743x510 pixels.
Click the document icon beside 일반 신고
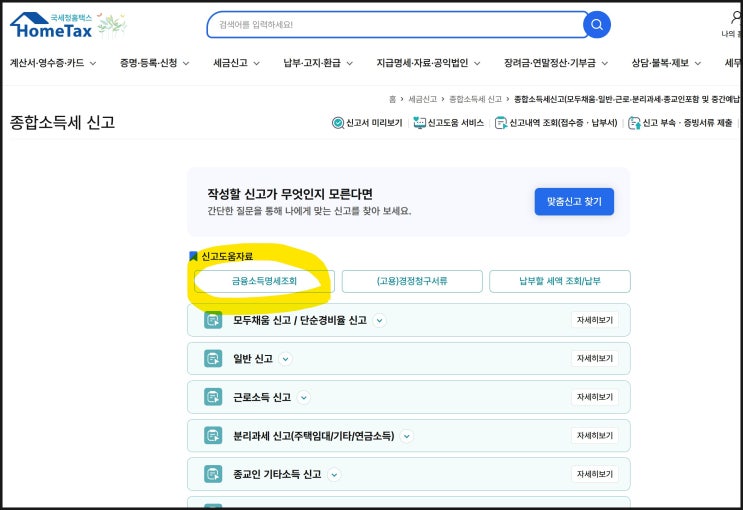(x=213, y=358)
